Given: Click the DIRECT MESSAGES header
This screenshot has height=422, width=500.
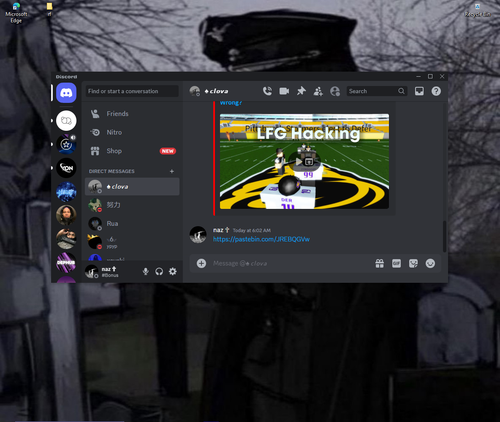Looking at the screenshot, I should click(112, 171).
